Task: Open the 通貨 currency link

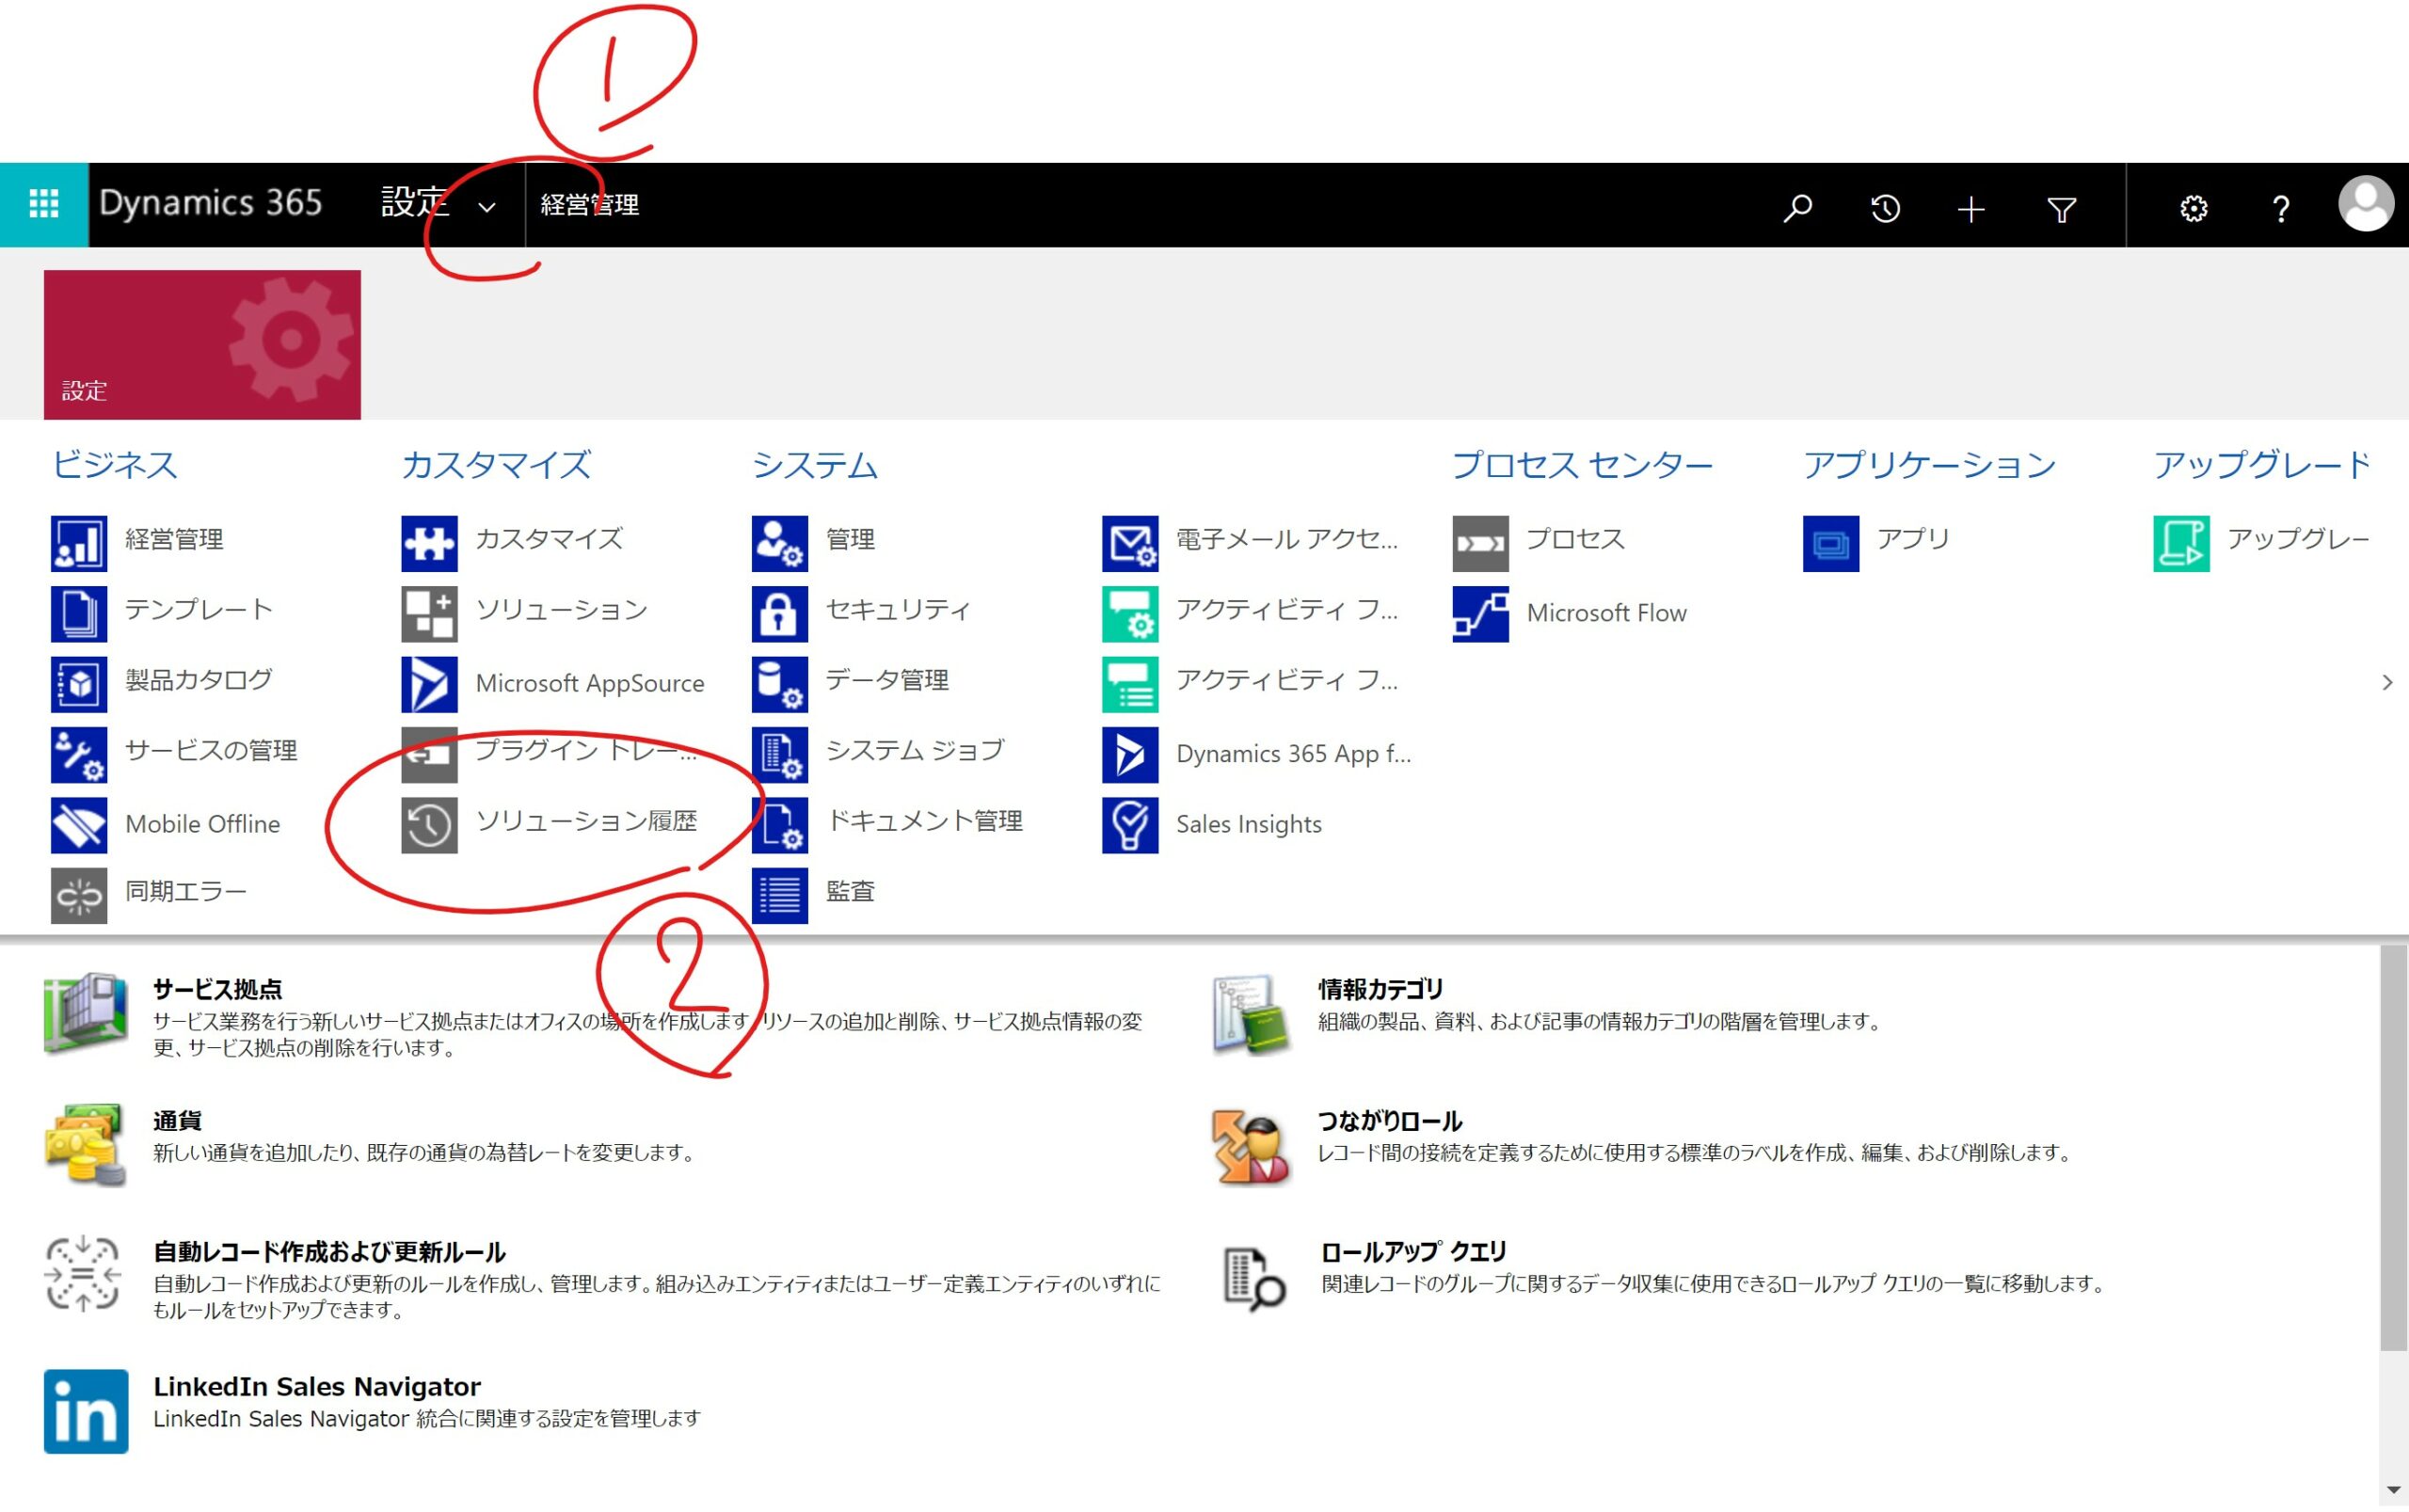Action: click(x=178, y=1120)
